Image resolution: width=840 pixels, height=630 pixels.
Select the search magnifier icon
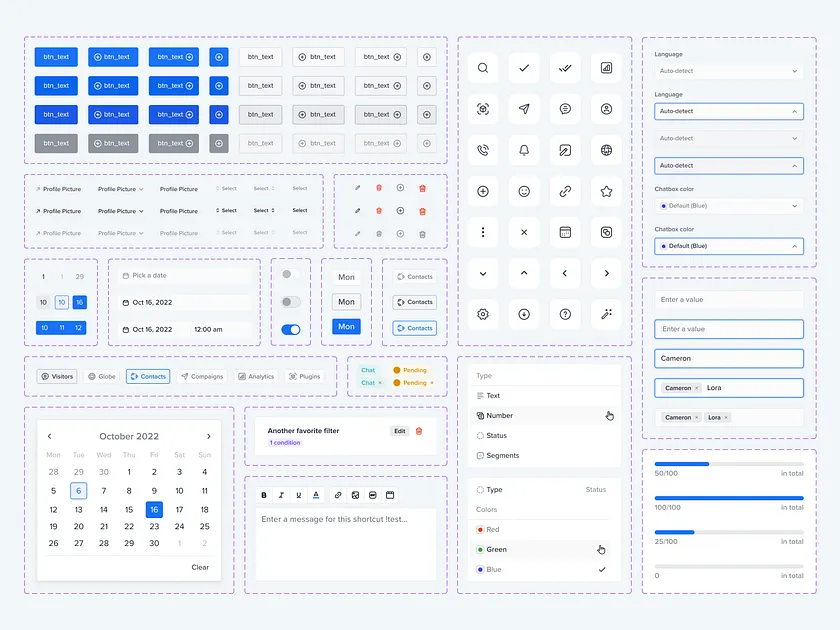click(483, 67)
